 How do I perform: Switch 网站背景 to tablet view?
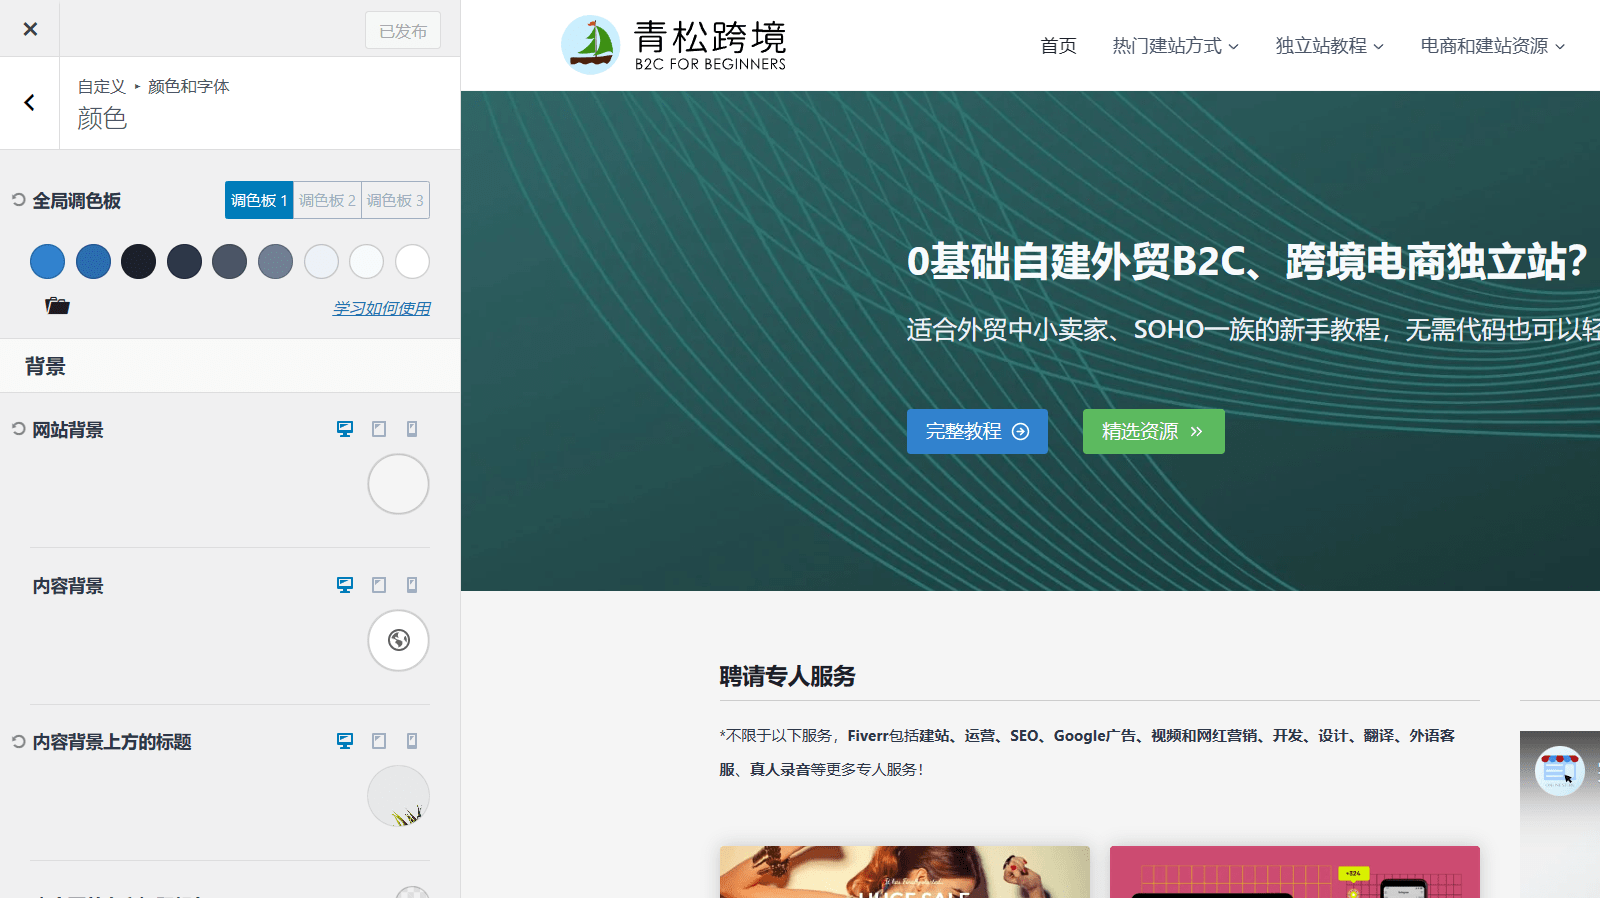[x=379, y=429]
